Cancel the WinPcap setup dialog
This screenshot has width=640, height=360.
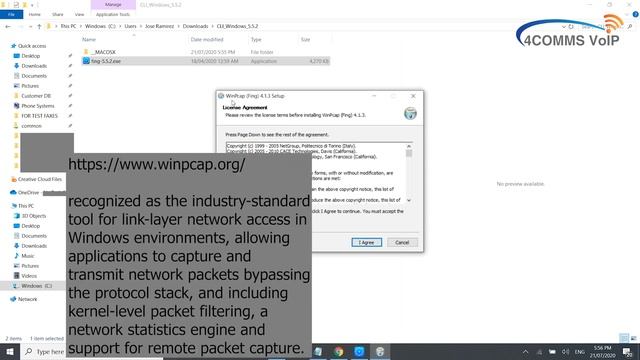[402, 242]
